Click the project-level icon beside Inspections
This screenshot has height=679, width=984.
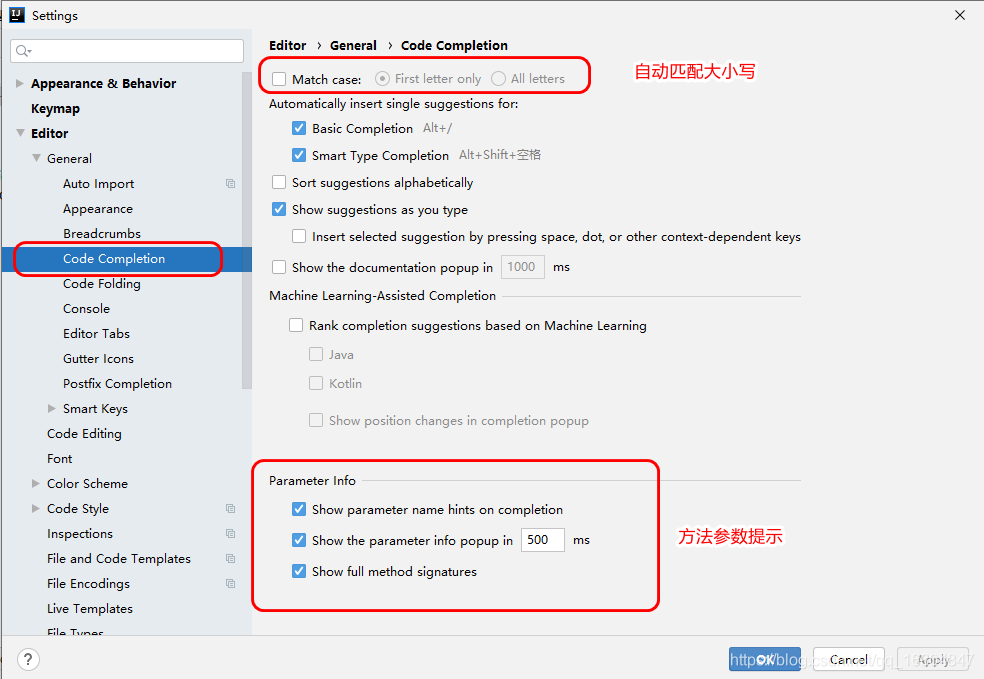click(230, 533)
